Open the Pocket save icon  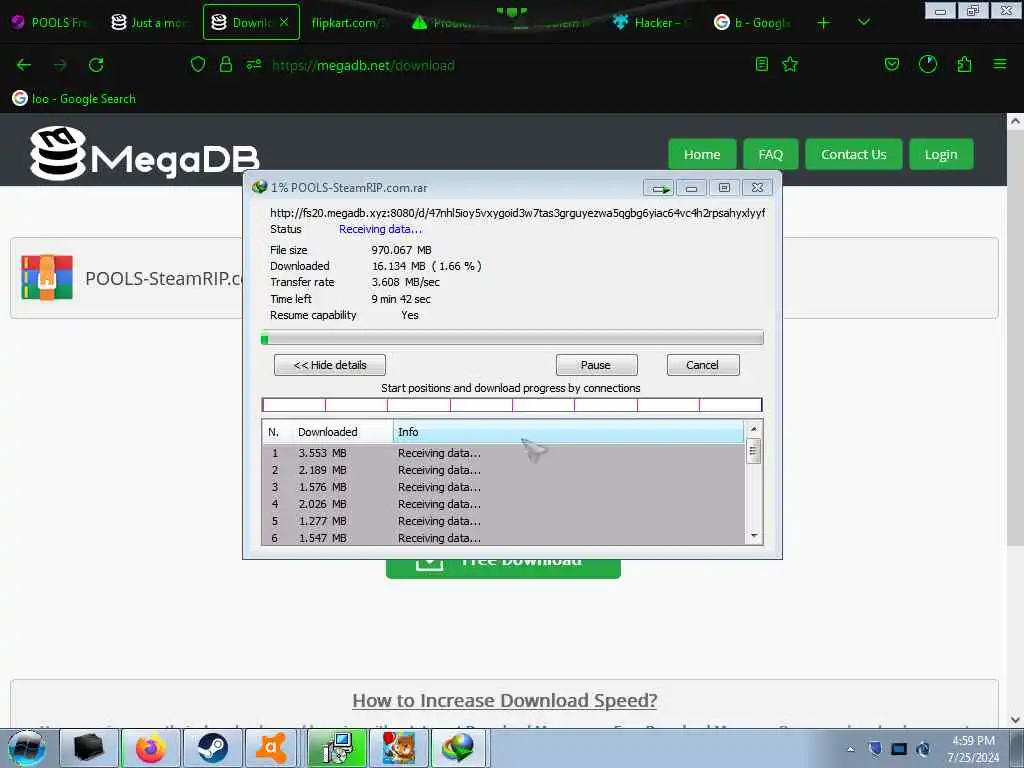click(x=891, y=64)
